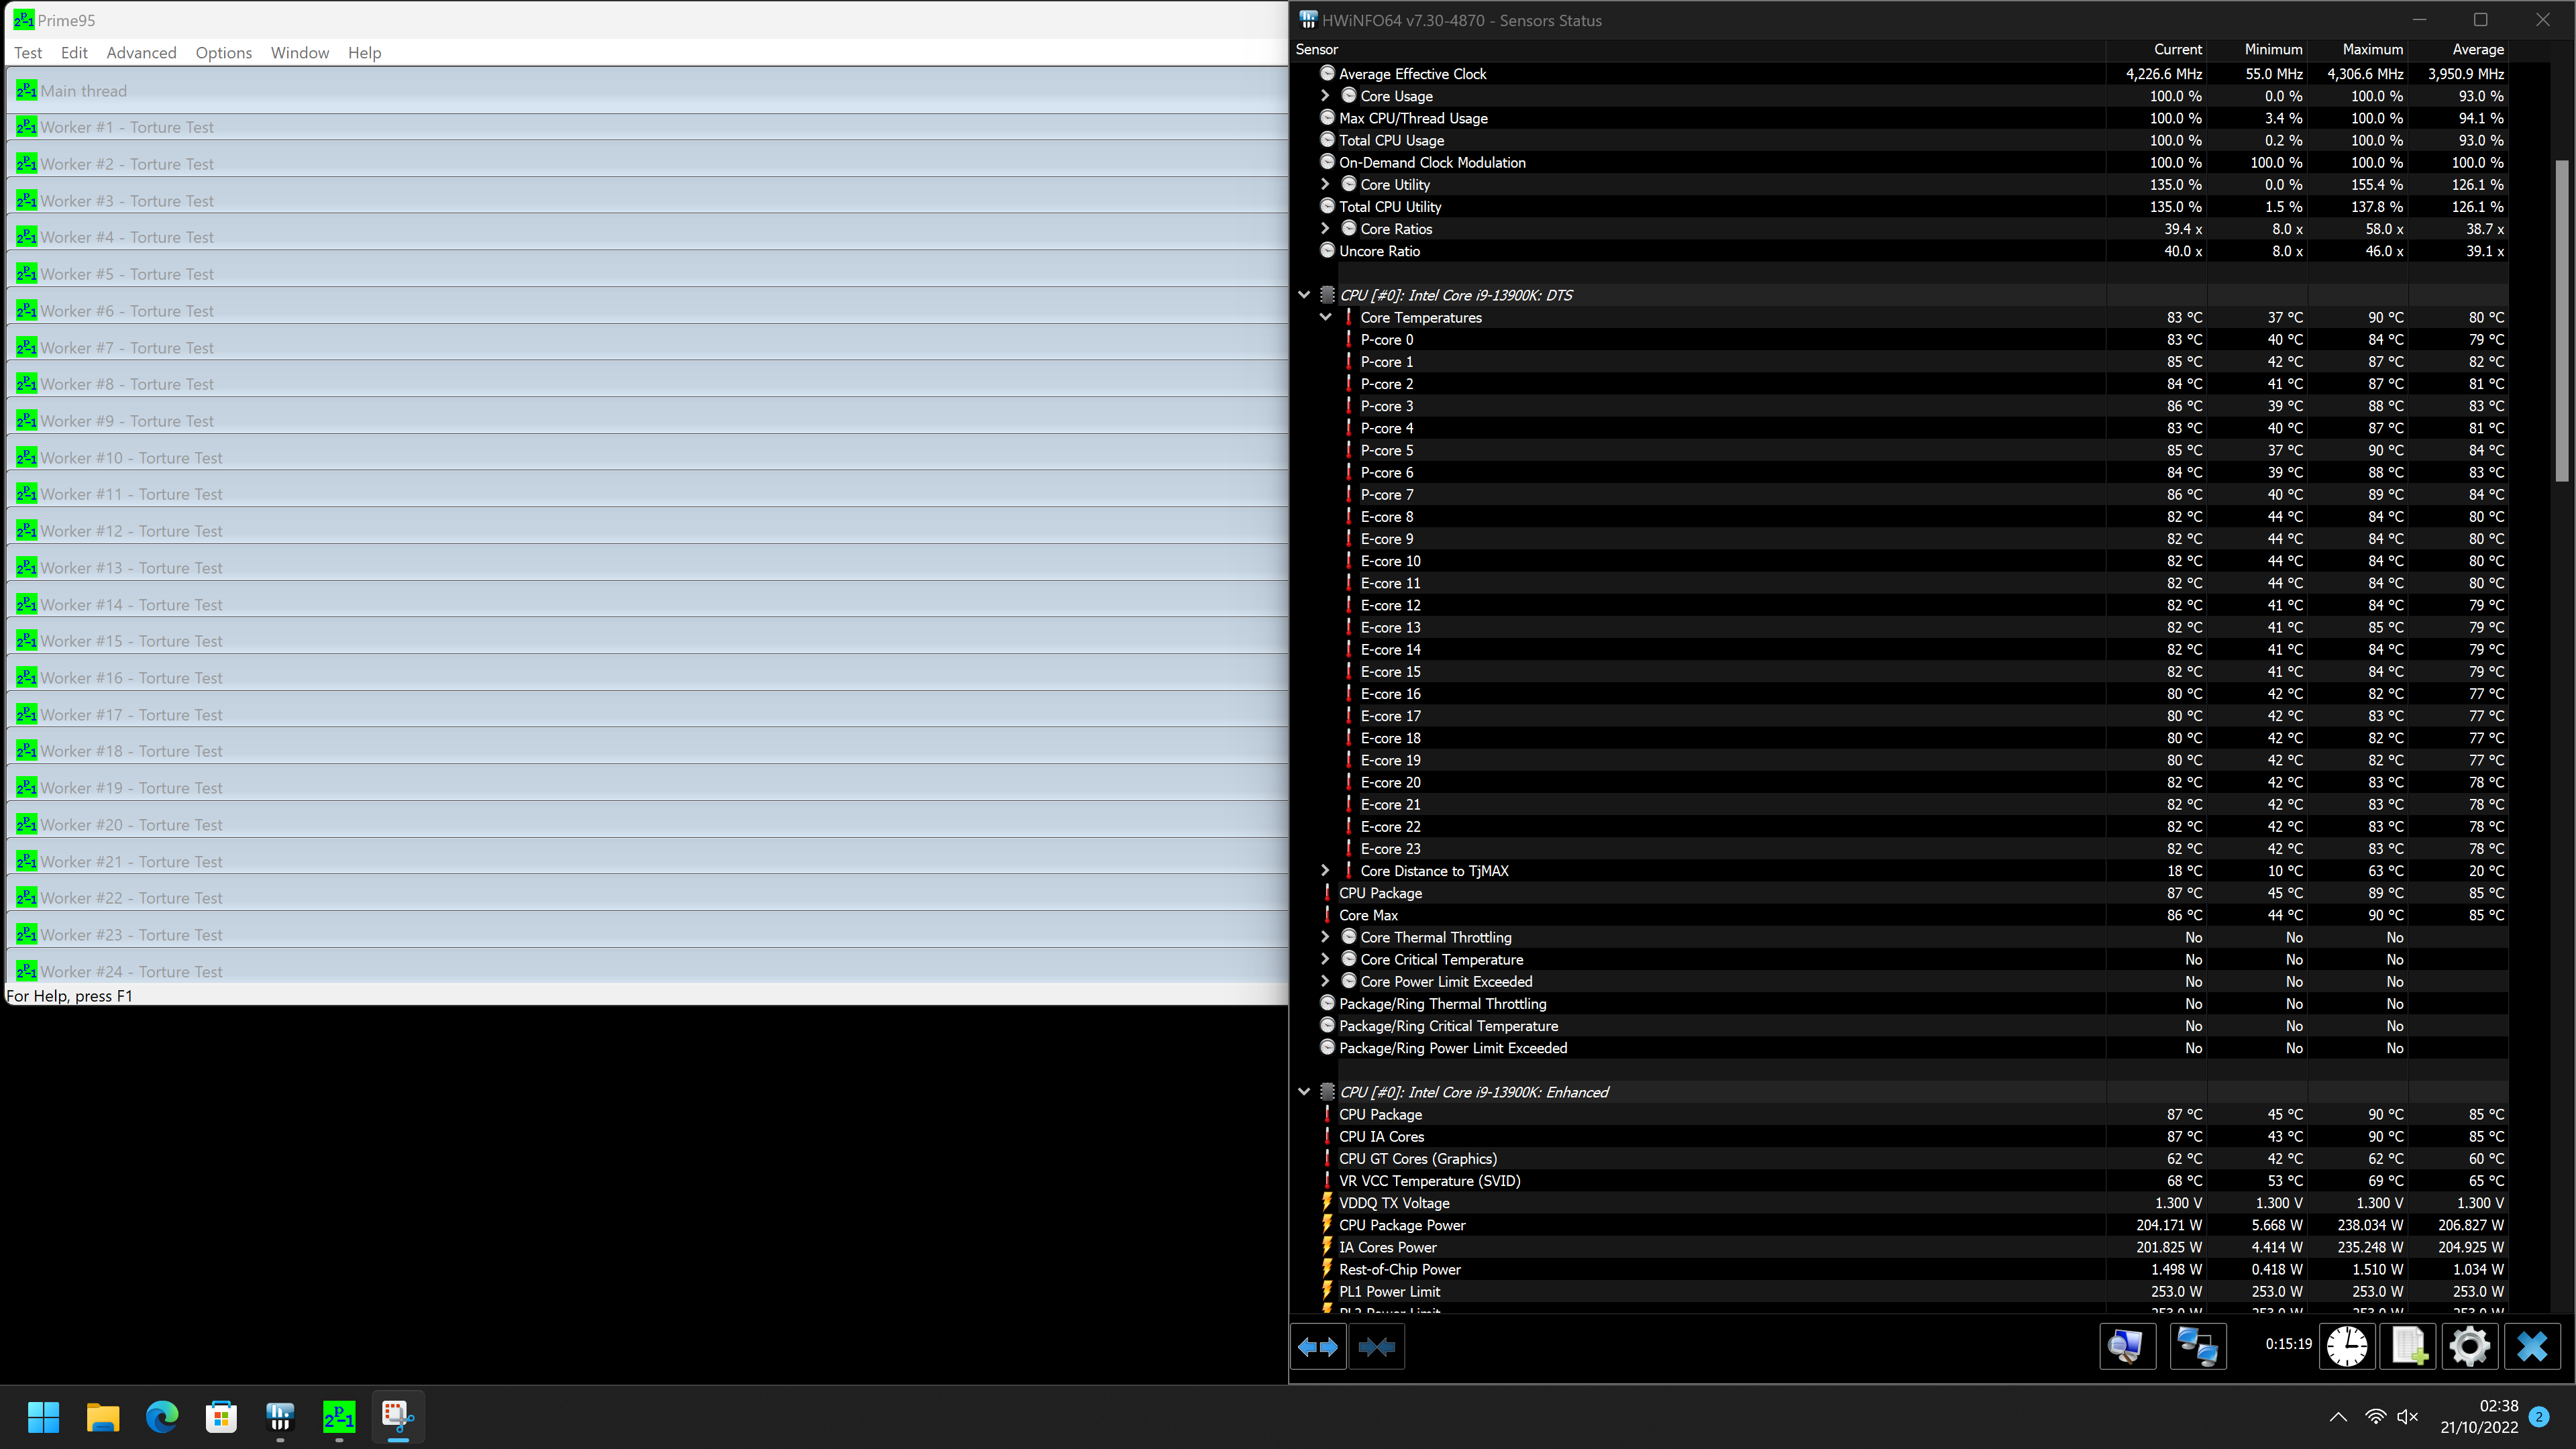Collapse the CPU i9-13900K DTS section
Screen dimensions: 2576x1449
[1304, 295]
